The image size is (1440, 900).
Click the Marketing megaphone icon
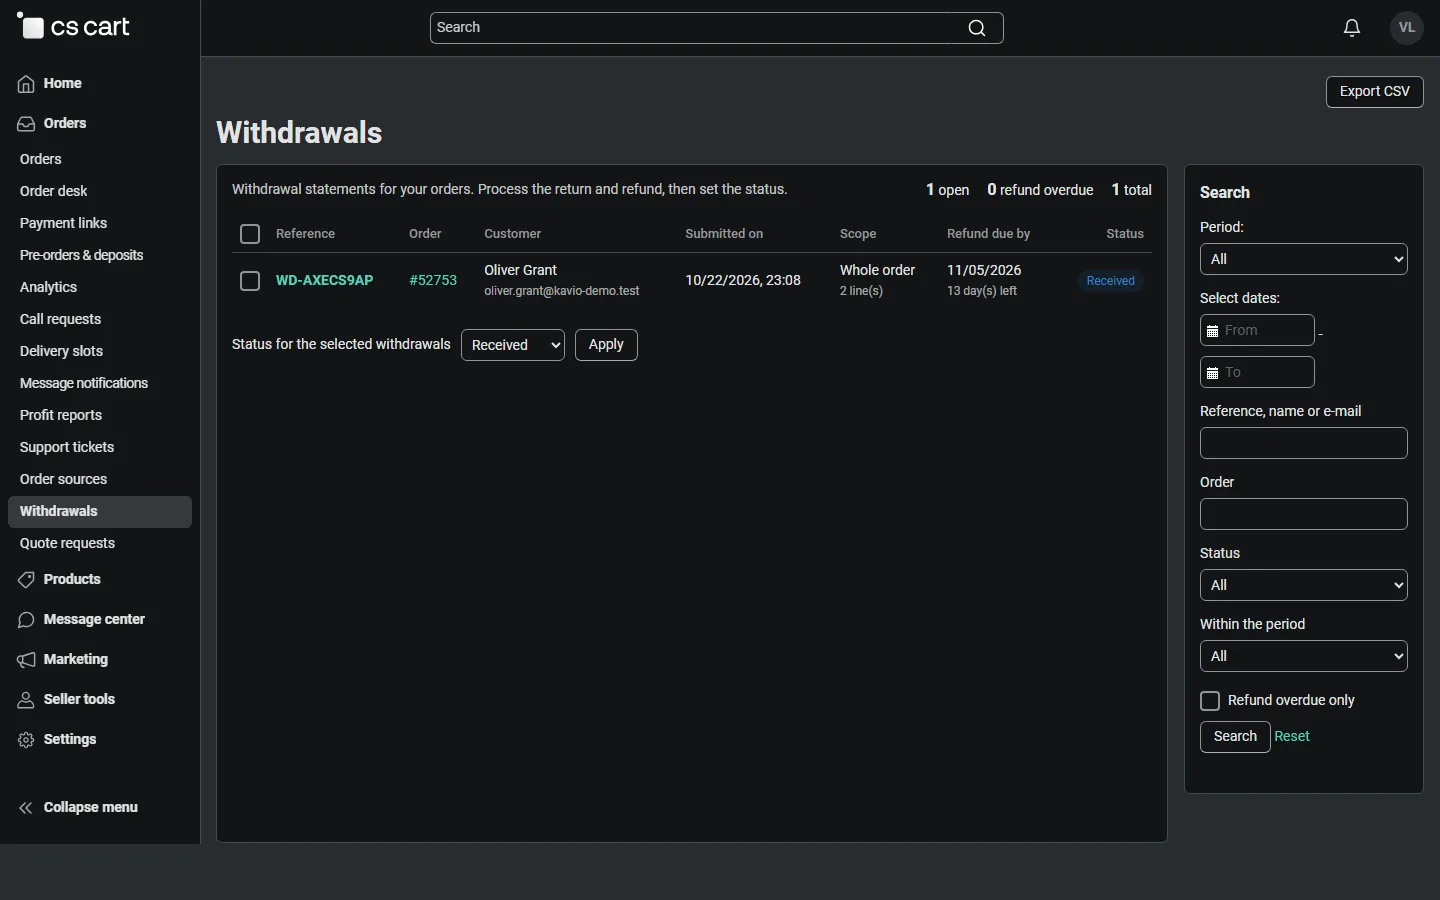point(26,660)
